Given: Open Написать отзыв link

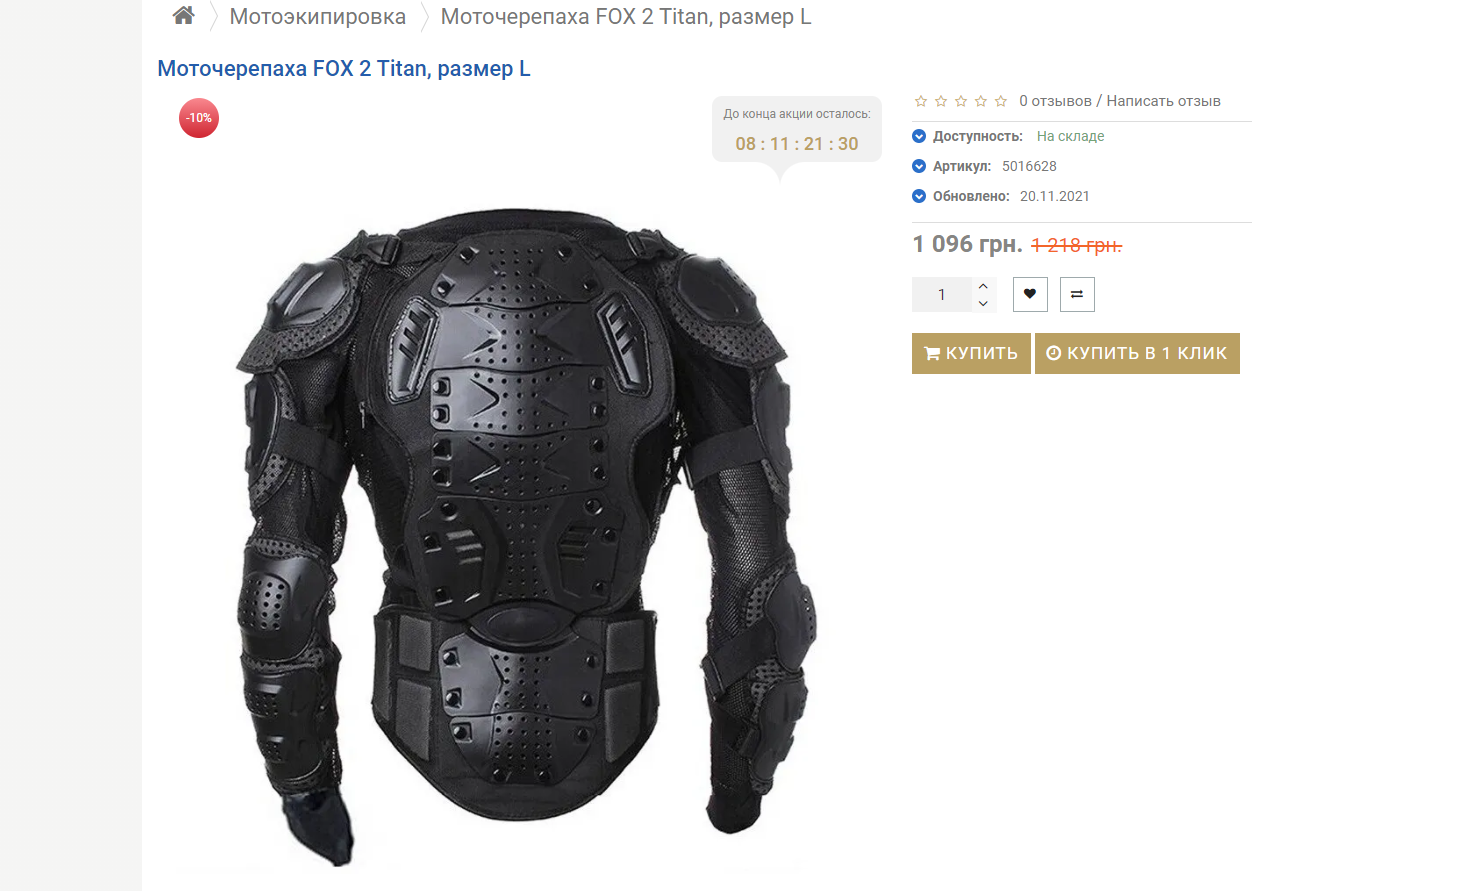Looking at the screenshot, I should 1163,101.
